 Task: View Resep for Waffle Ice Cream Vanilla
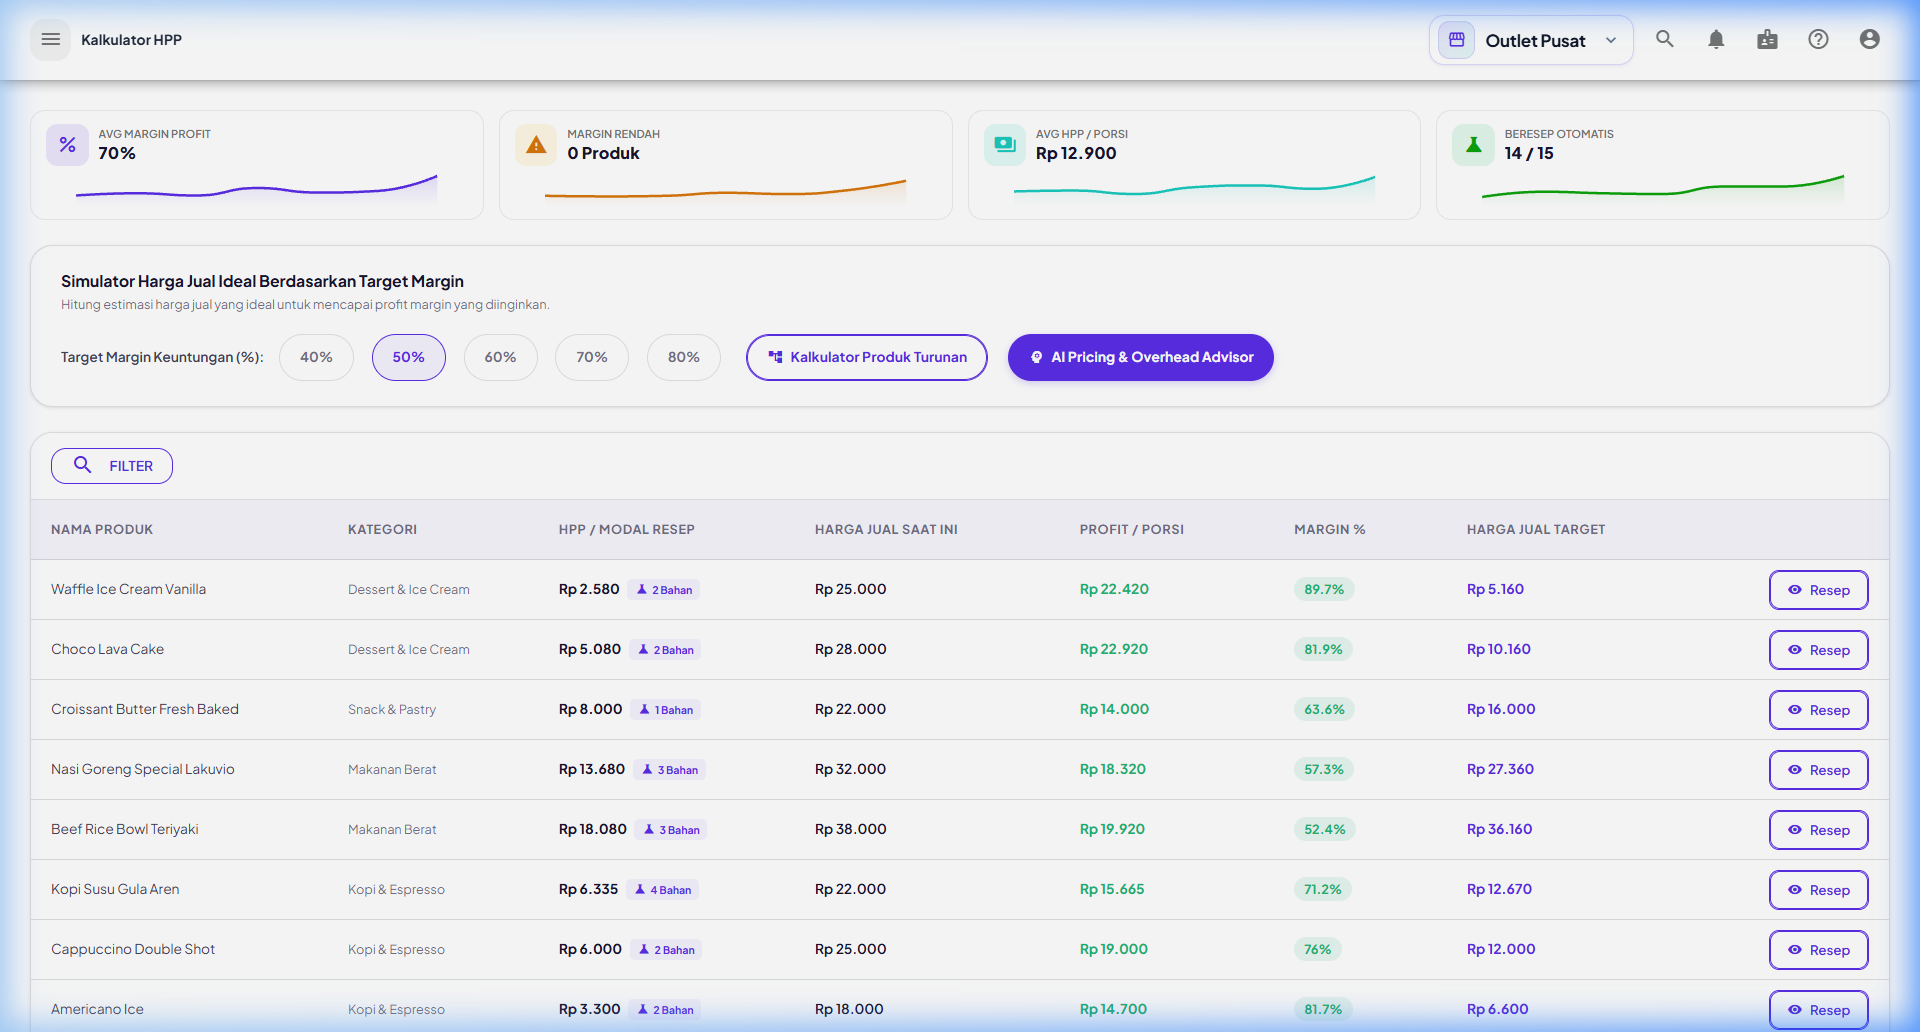1818,590
